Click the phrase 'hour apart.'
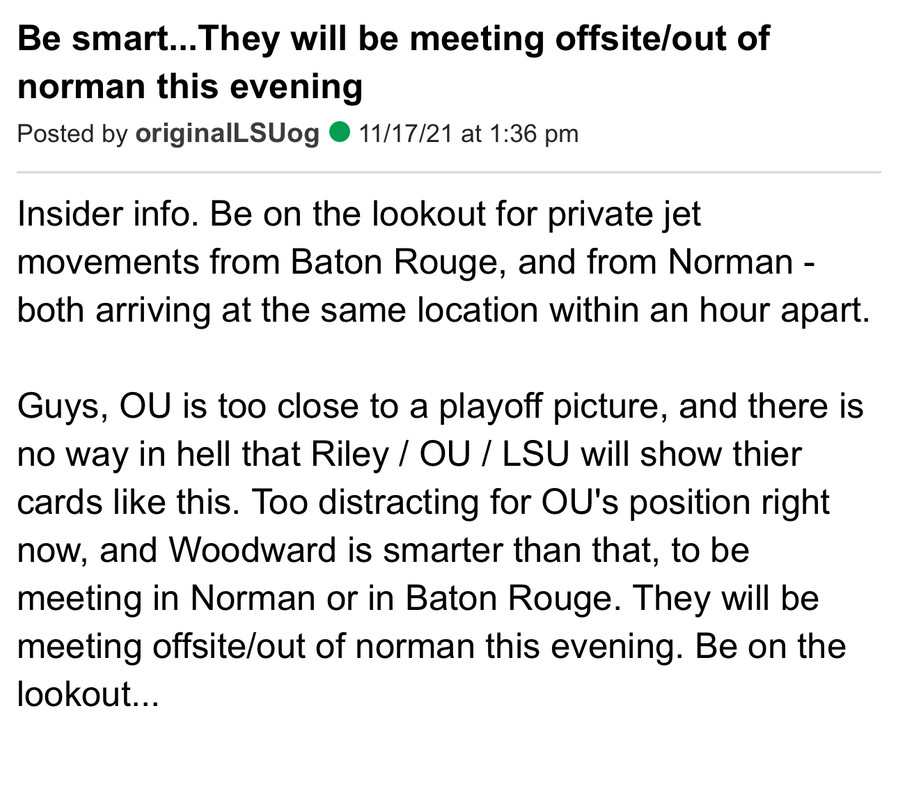Viewport: 898px width, 800px height. [784, 311]
